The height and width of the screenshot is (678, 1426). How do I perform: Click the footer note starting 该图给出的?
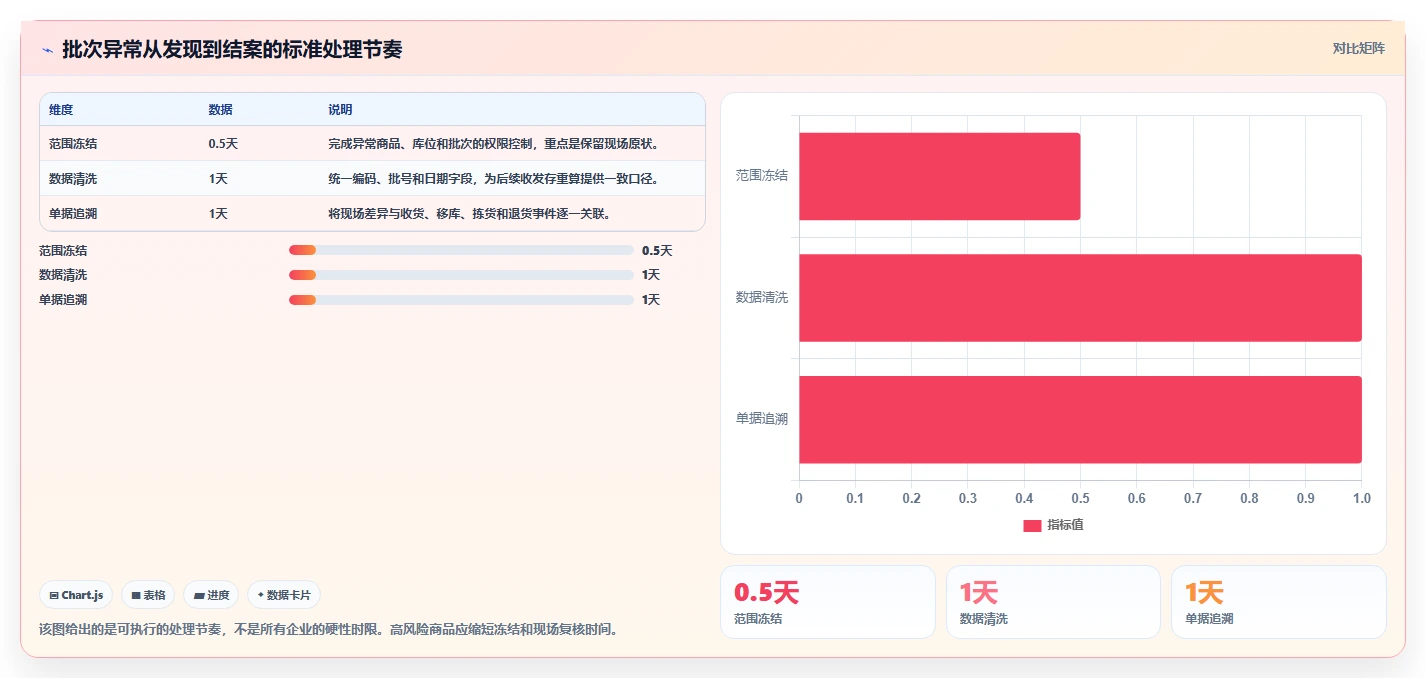pyautogui.click(x=328, y=630)
